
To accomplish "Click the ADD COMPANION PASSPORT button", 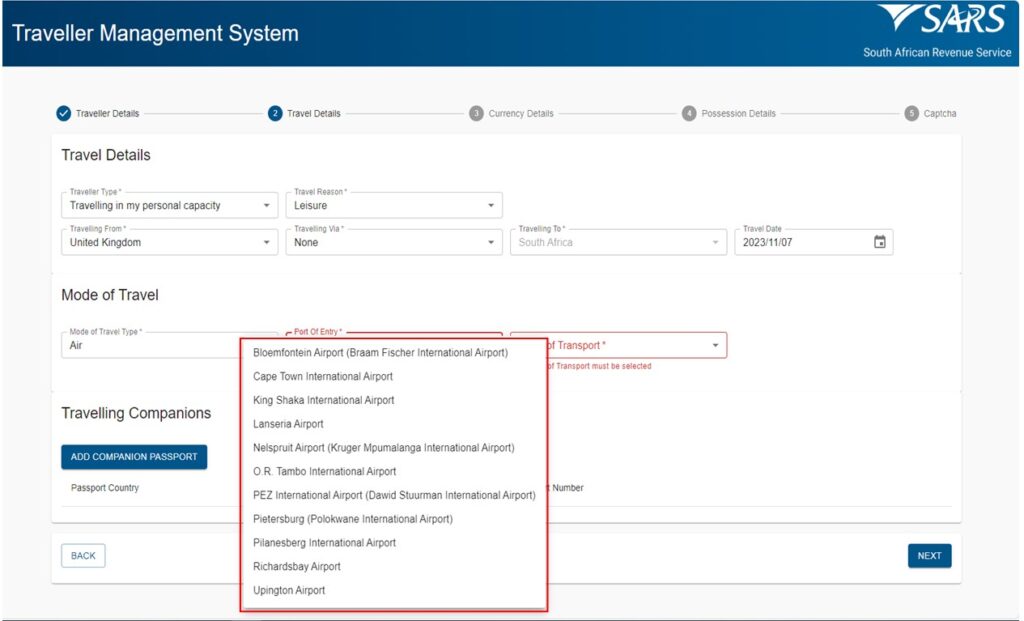I will (x=133, y=456).
